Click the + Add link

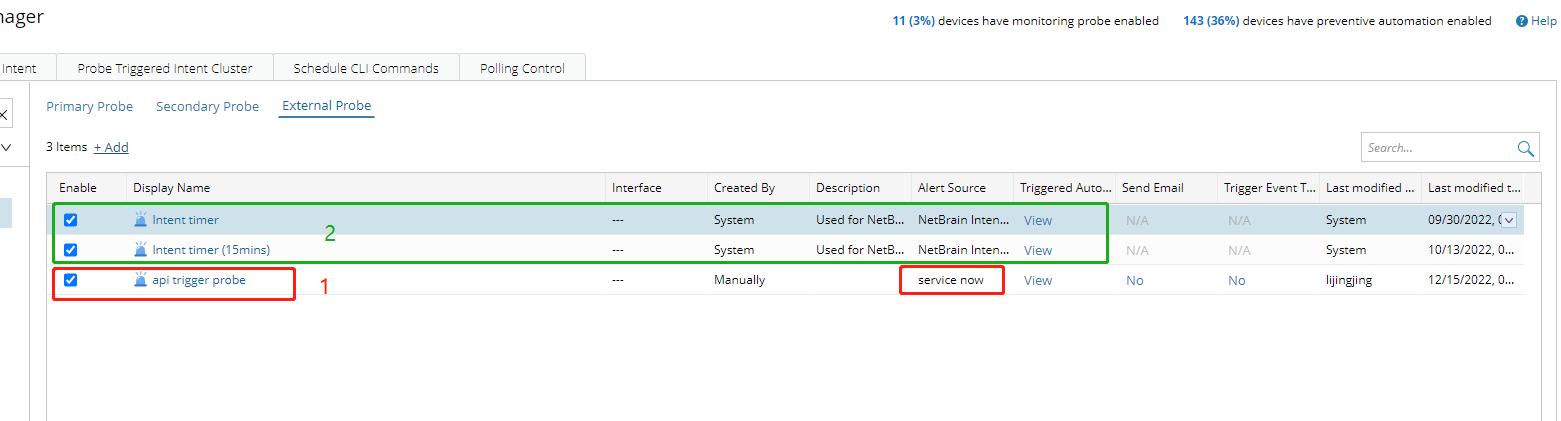(x=111, y=147)
